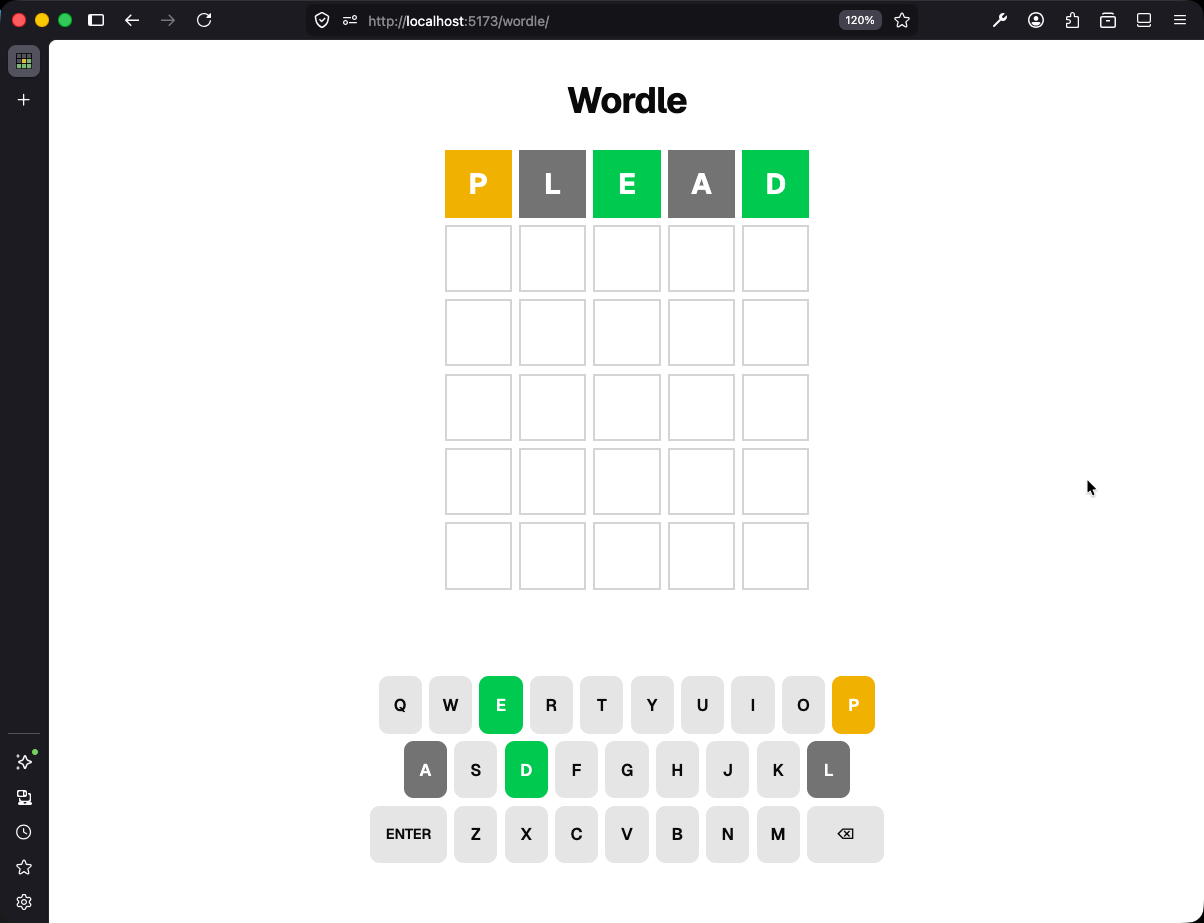The image size is (1204, 923).
Task: Open synced tabs devices icon
Action: tap(24, 797)
